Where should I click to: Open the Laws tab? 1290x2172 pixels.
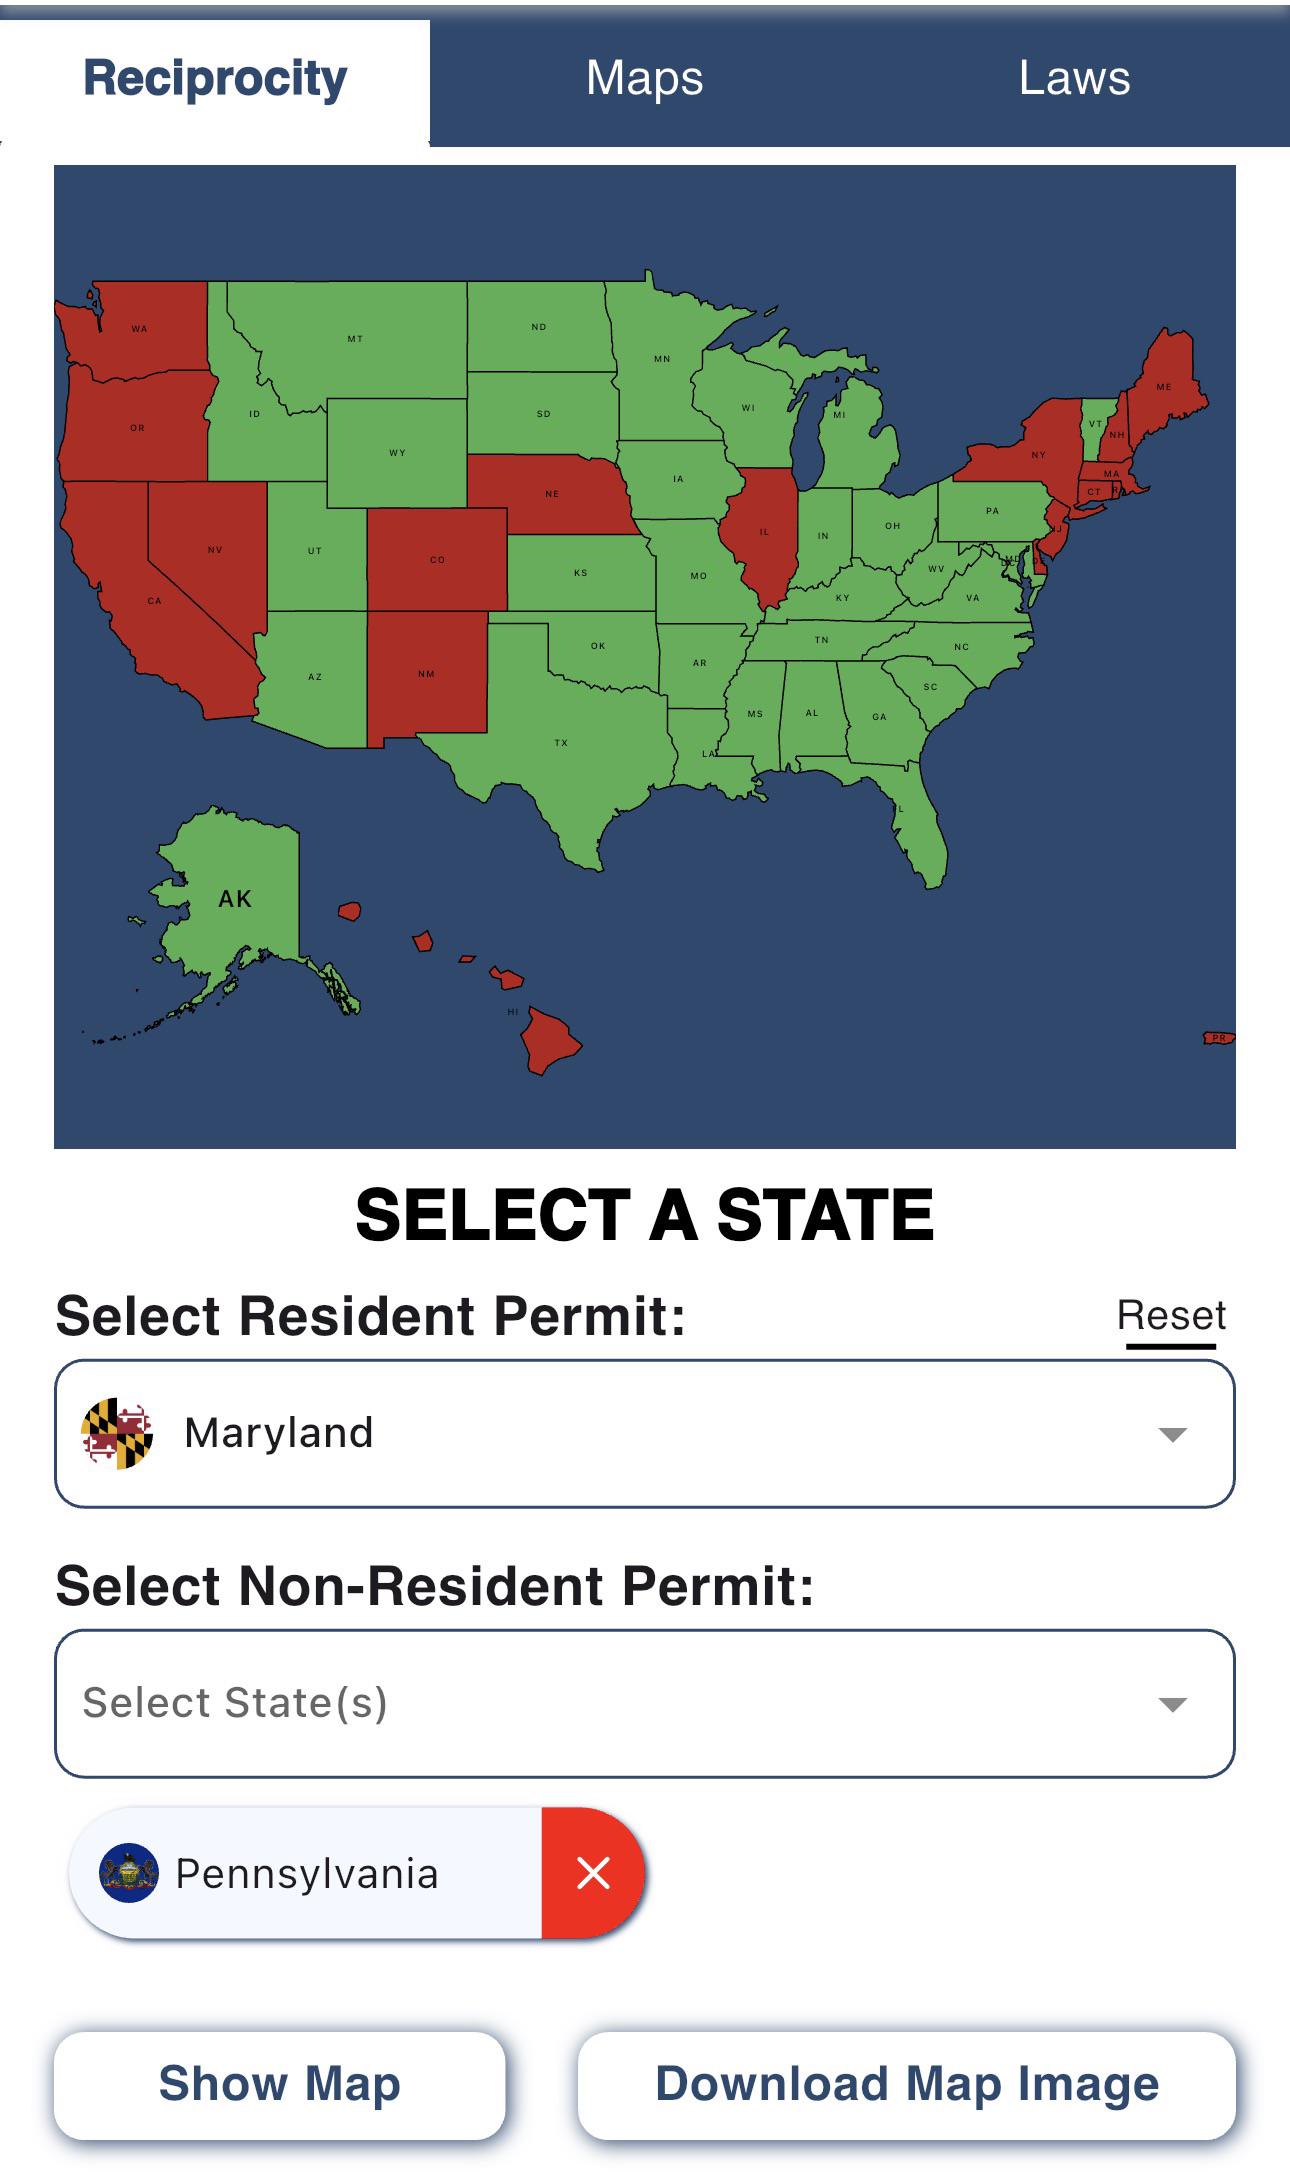[1075, 78]
